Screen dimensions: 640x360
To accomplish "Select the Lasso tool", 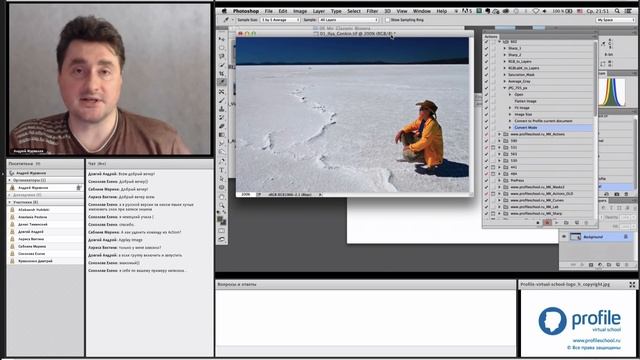I will point(222,56).
